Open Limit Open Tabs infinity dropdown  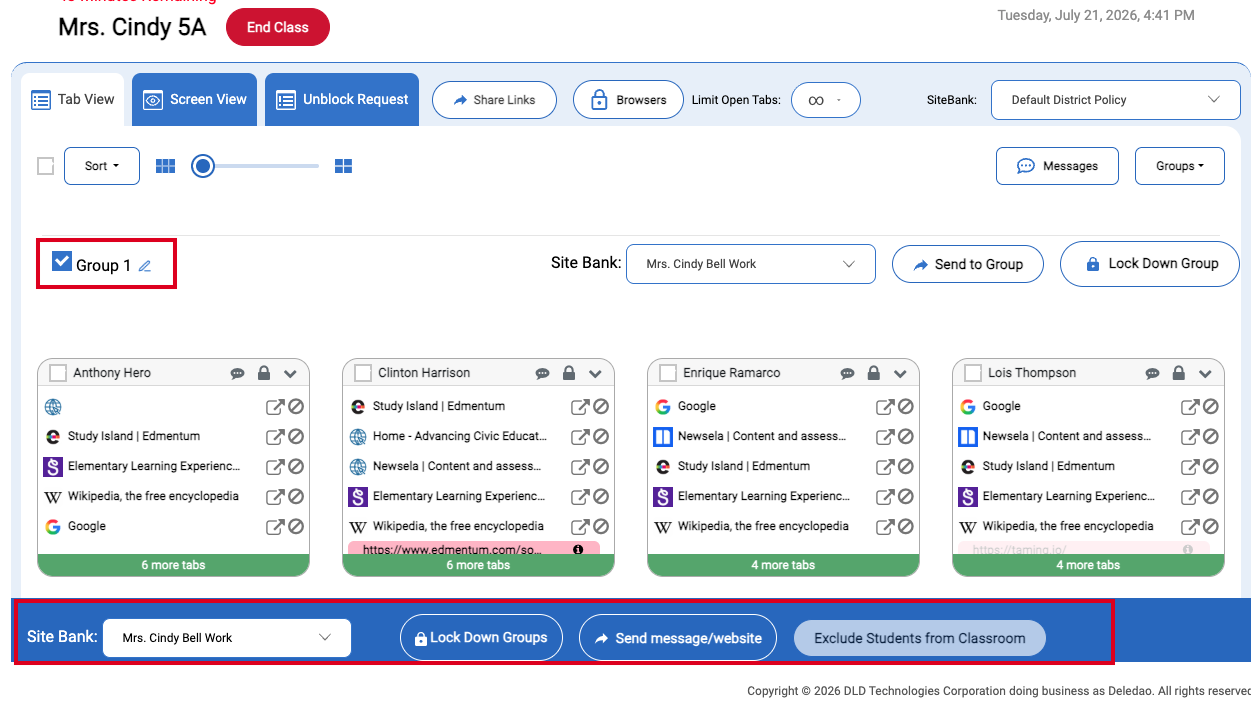pyautogui.click(x=826, y=100)
